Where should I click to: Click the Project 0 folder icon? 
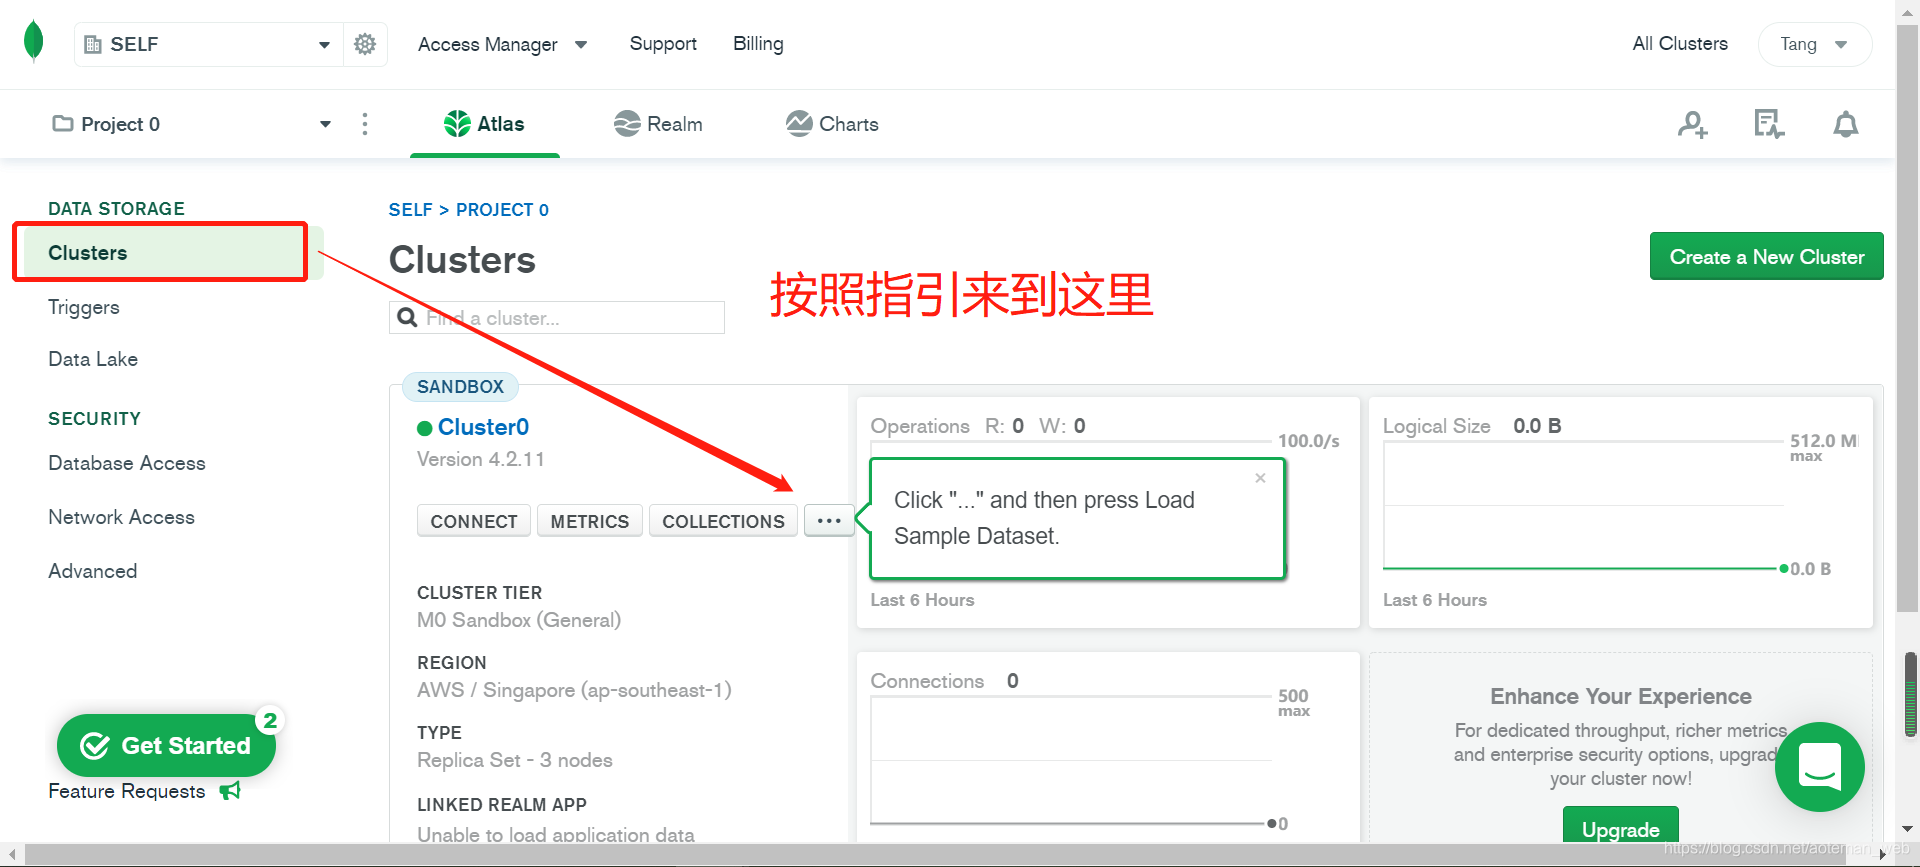(63, 123)
